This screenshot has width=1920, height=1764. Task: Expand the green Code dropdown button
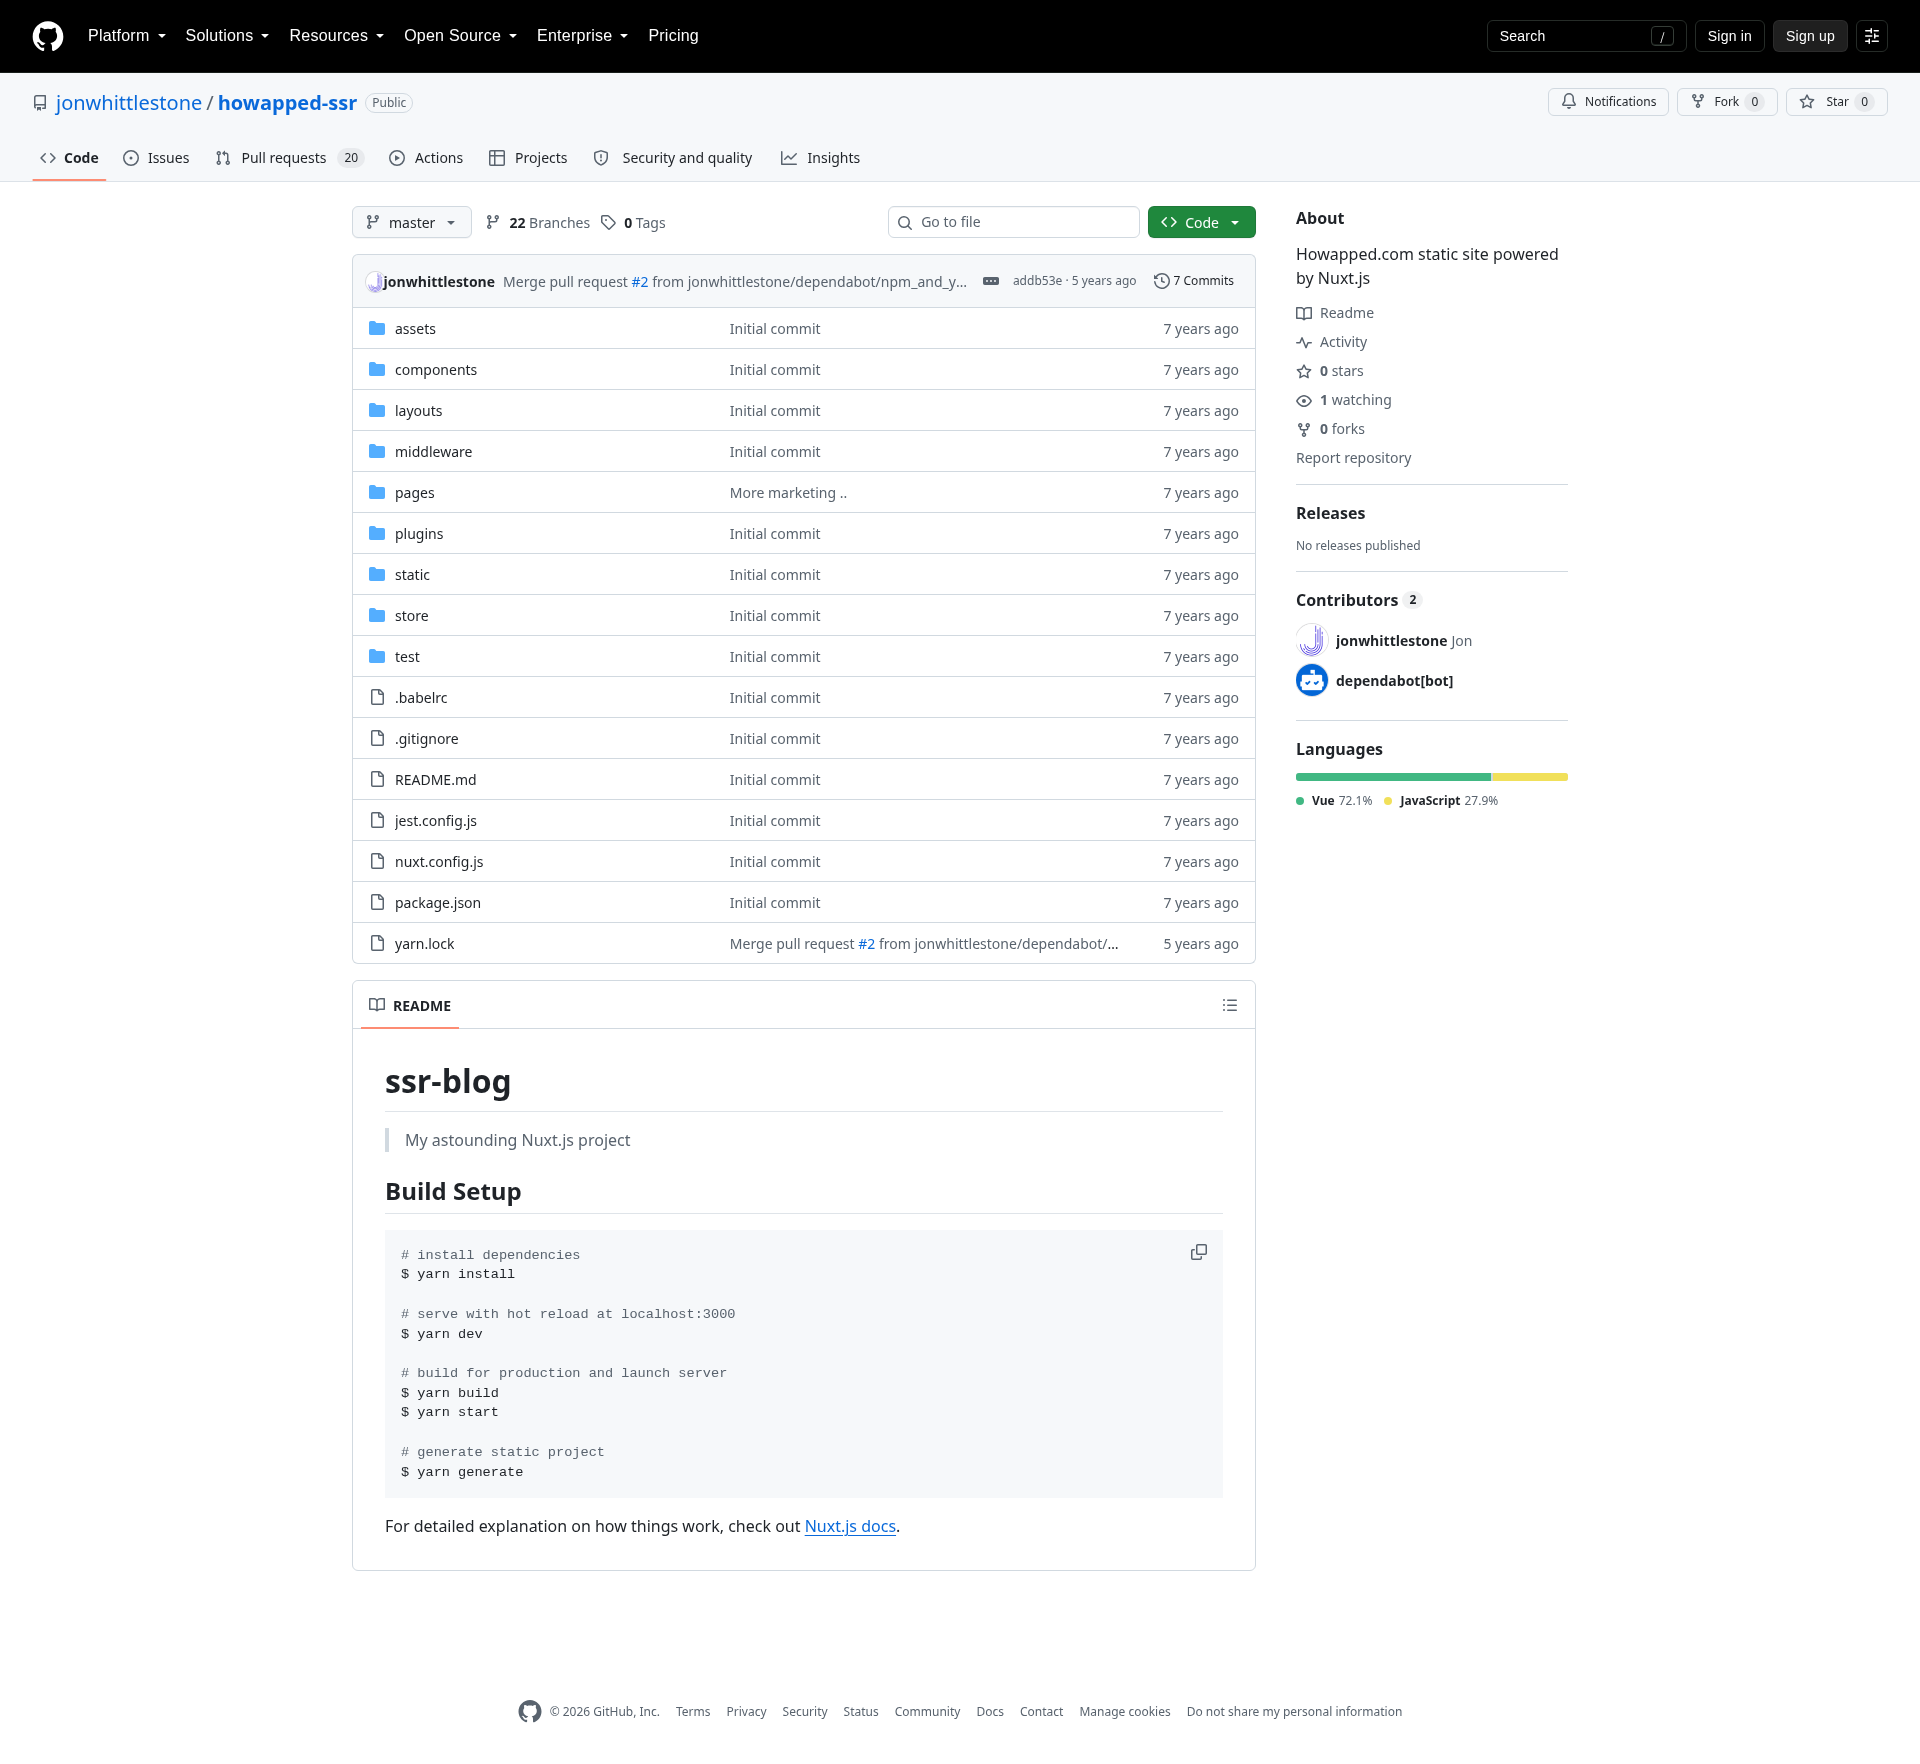[1201, 222]
